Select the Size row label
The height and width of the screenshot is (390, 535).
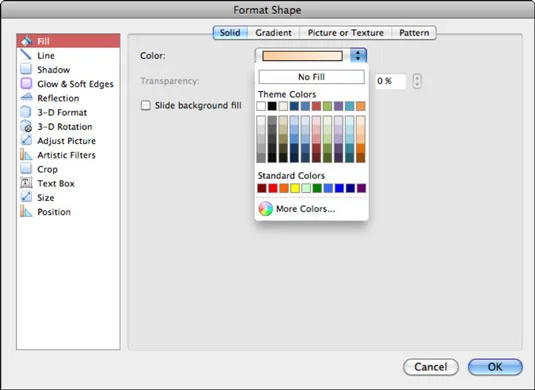45,198
